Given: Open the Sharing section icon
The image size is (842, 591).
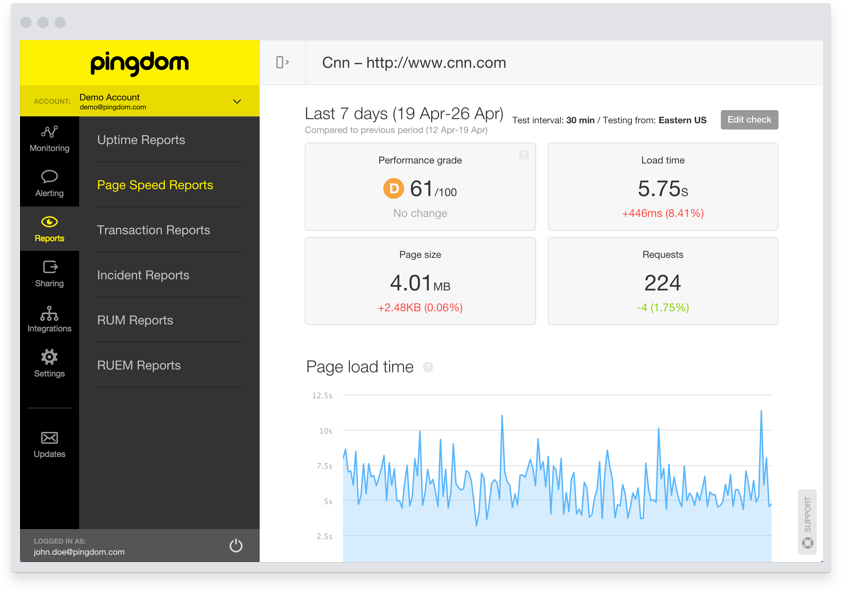Looking at the screenshot, I should pyautogui.click(x=49, y=267).
